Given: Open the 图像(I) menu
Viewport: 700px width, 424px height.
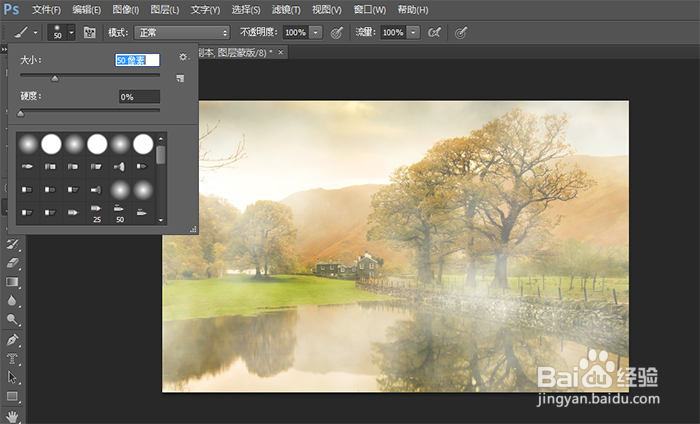Looking at the screenshot, I should click(x=126, y=9).
